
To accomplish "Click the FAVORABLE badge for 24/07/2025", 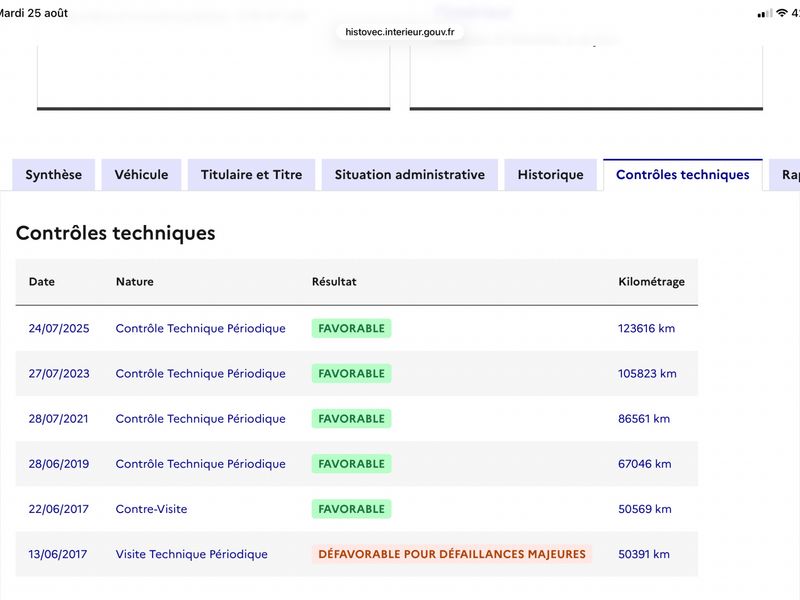I will (352, 328).
